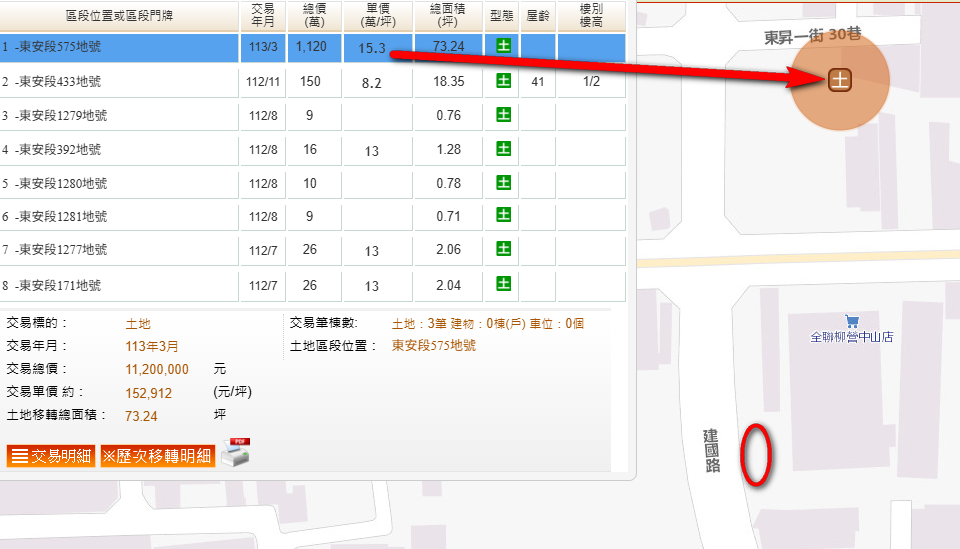Screen dimensions: 960x549
Task: Click the 東昇一街 30巷 street label
Action: (812, 36)
